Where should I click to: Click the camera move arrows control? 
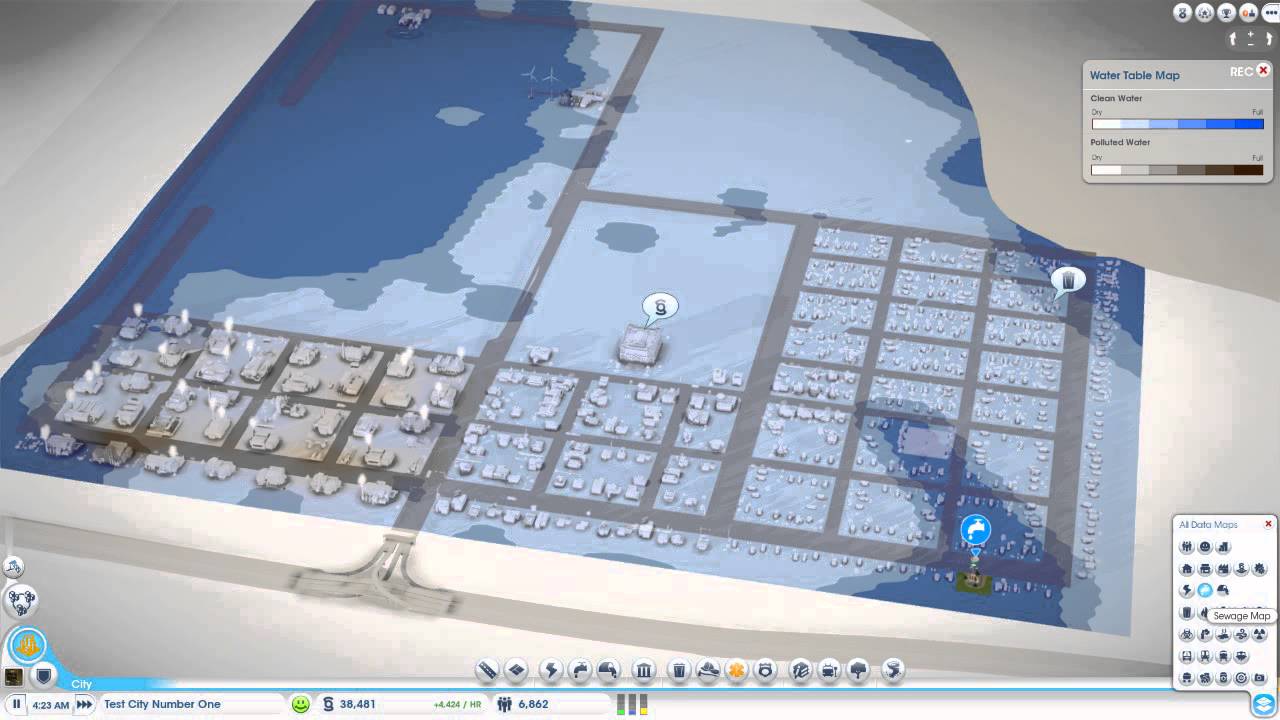[1251, 39]
